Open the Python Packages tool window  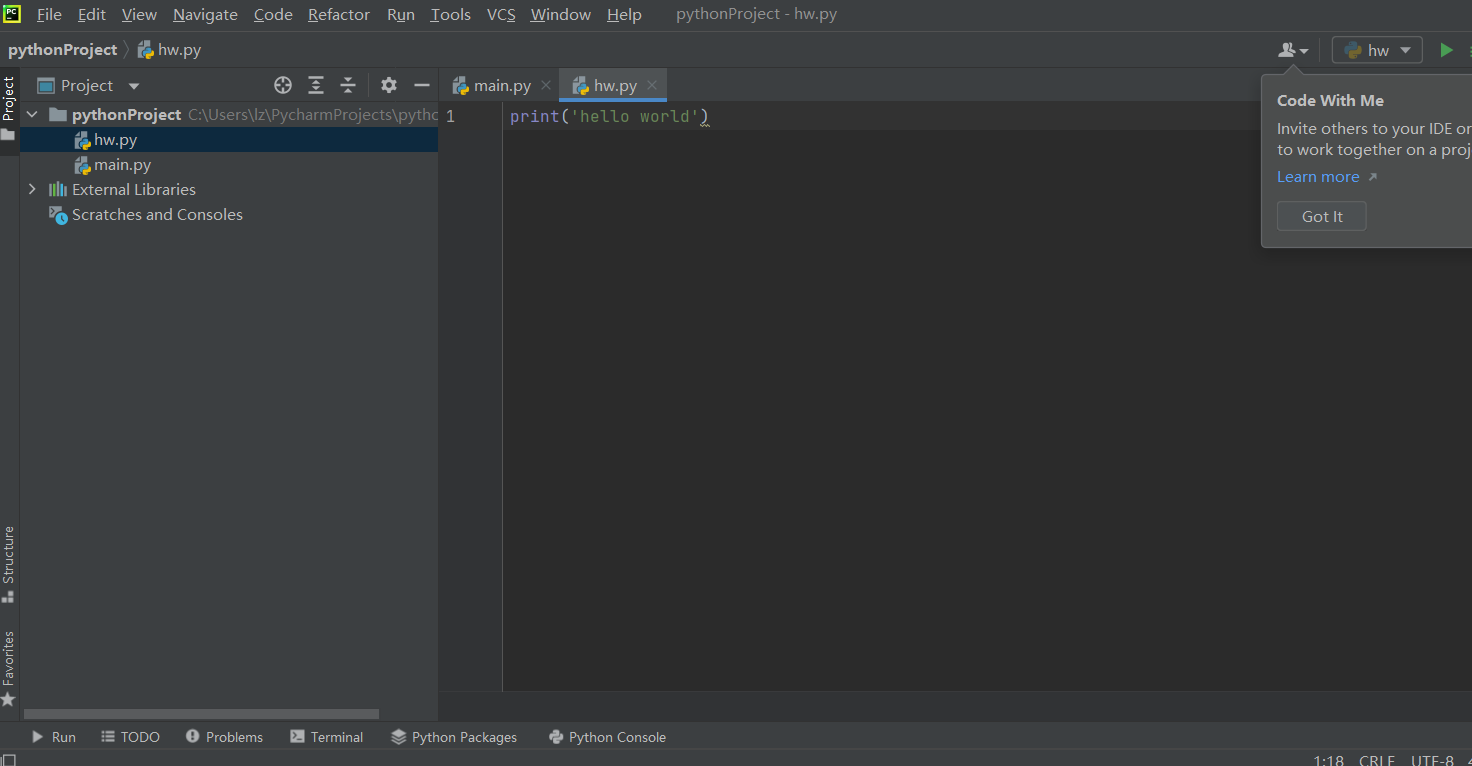[x=454, y=737]
